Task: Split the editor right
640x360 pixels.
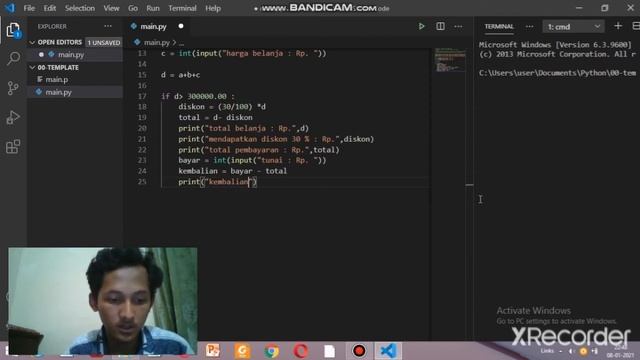Action: click(x=440, y=27)
